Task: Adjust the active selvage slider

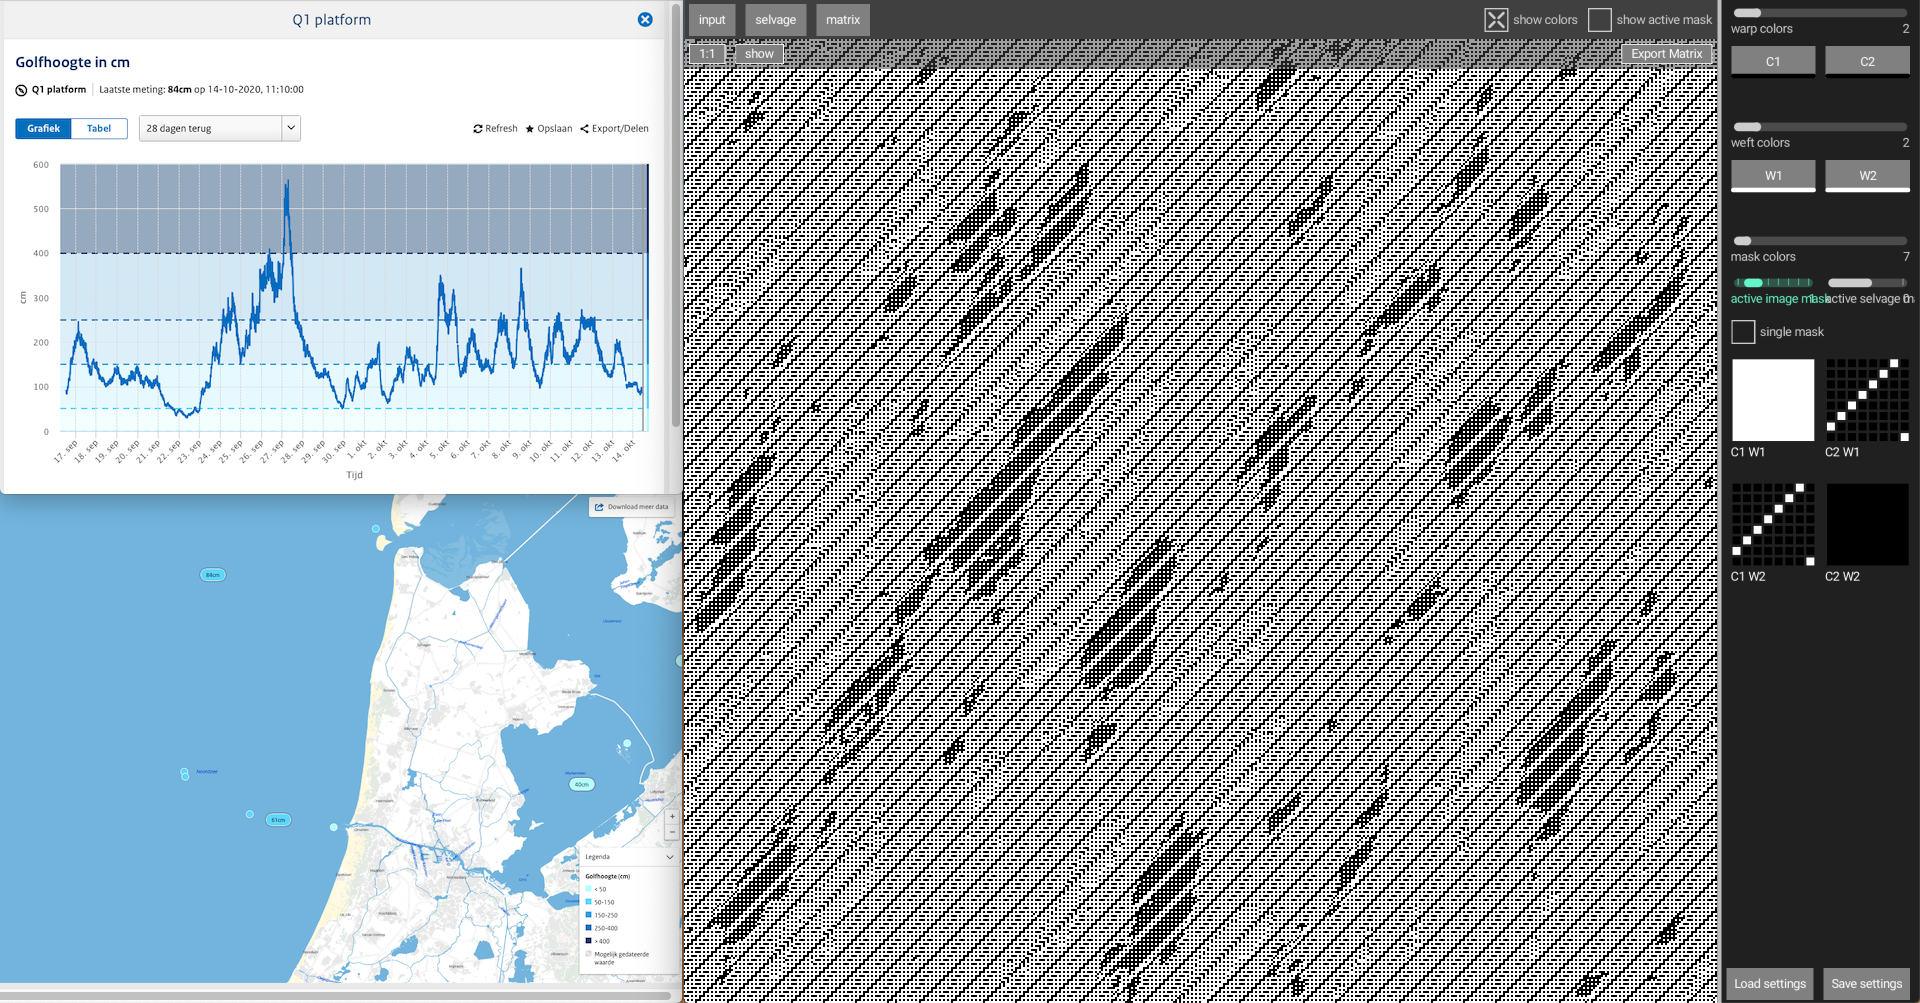Action: 1867,283
